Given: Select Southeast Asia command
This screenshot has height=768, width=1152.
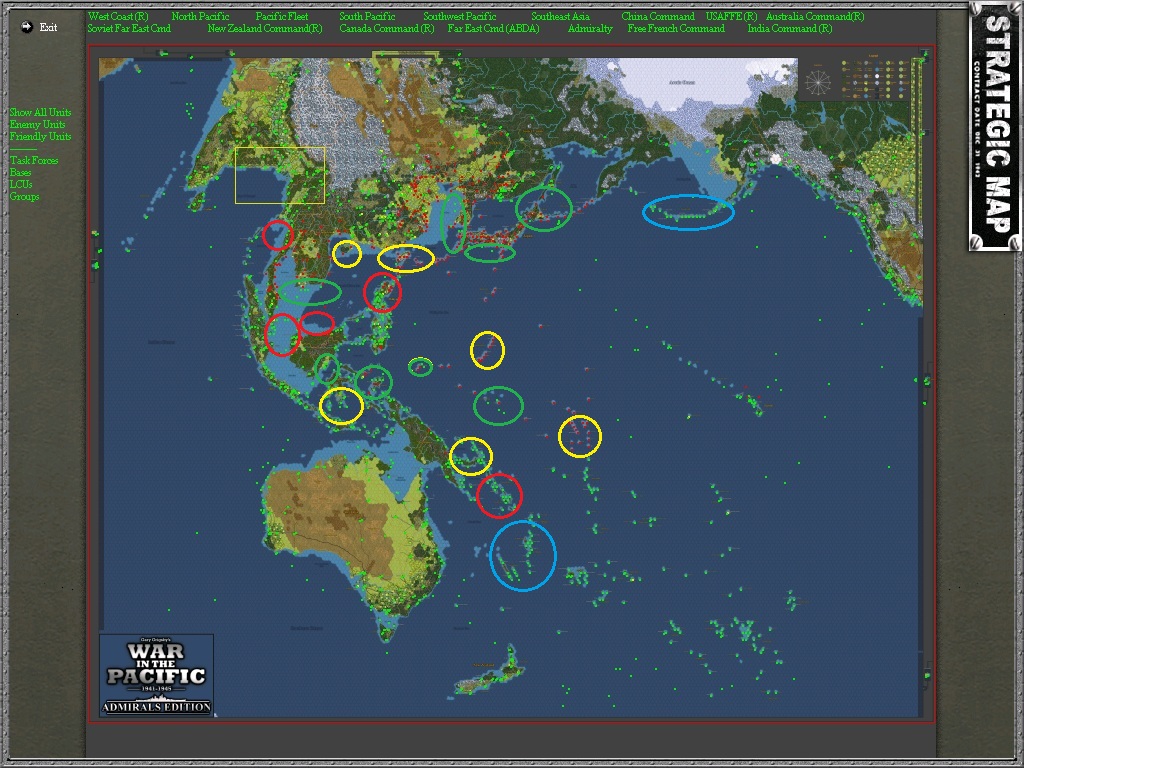Looking at the screenshot, I should click(560, 16).
